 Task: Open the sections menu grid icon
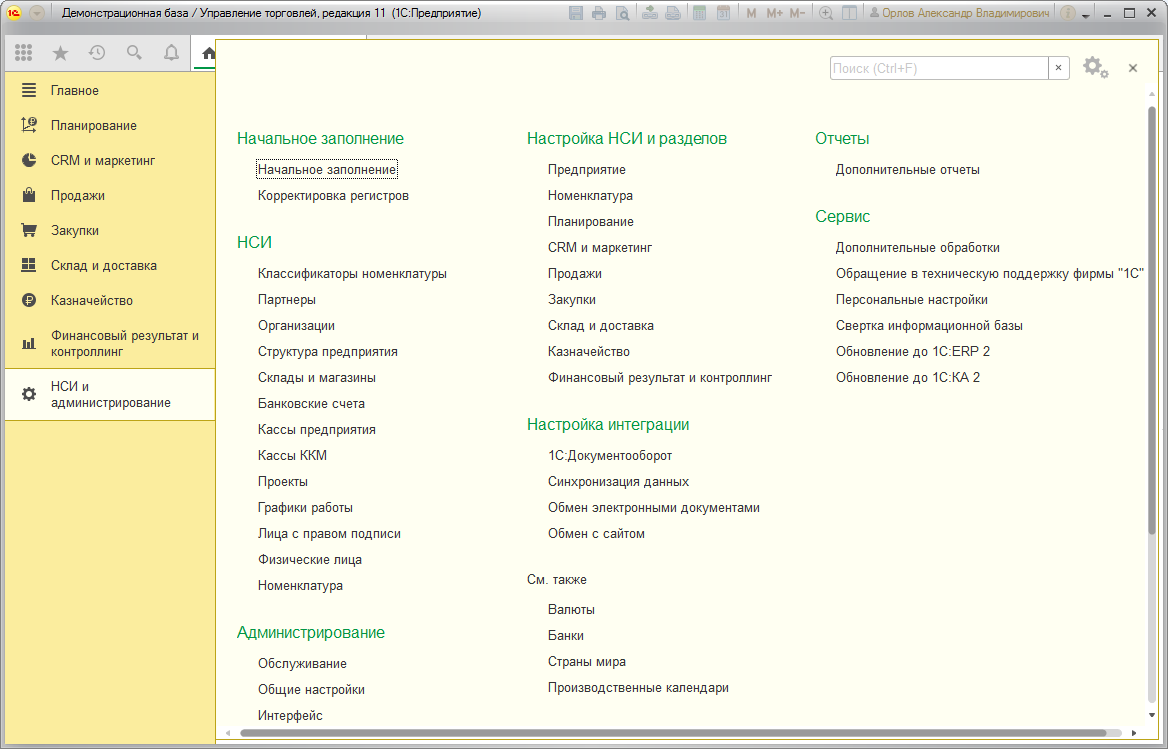(x=23, y=53)
